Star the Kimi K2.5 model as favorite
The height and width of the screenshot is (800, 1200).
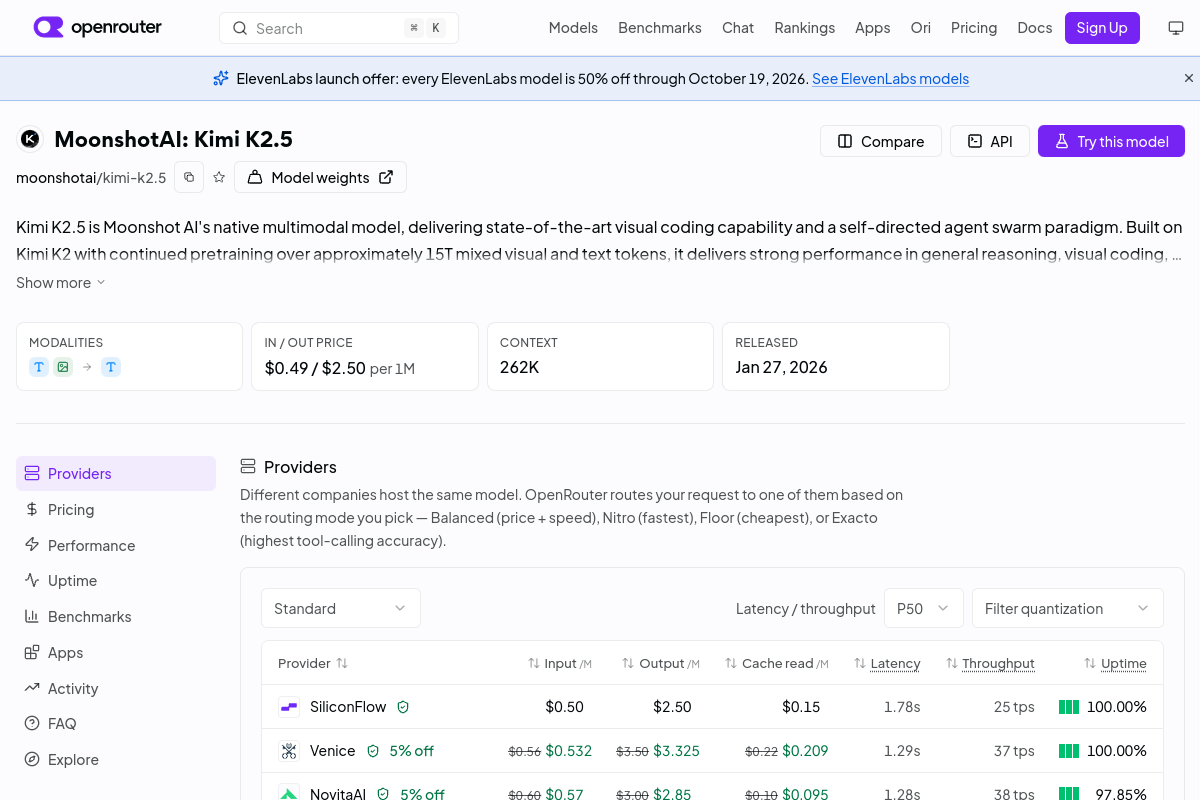pos(219,177)
